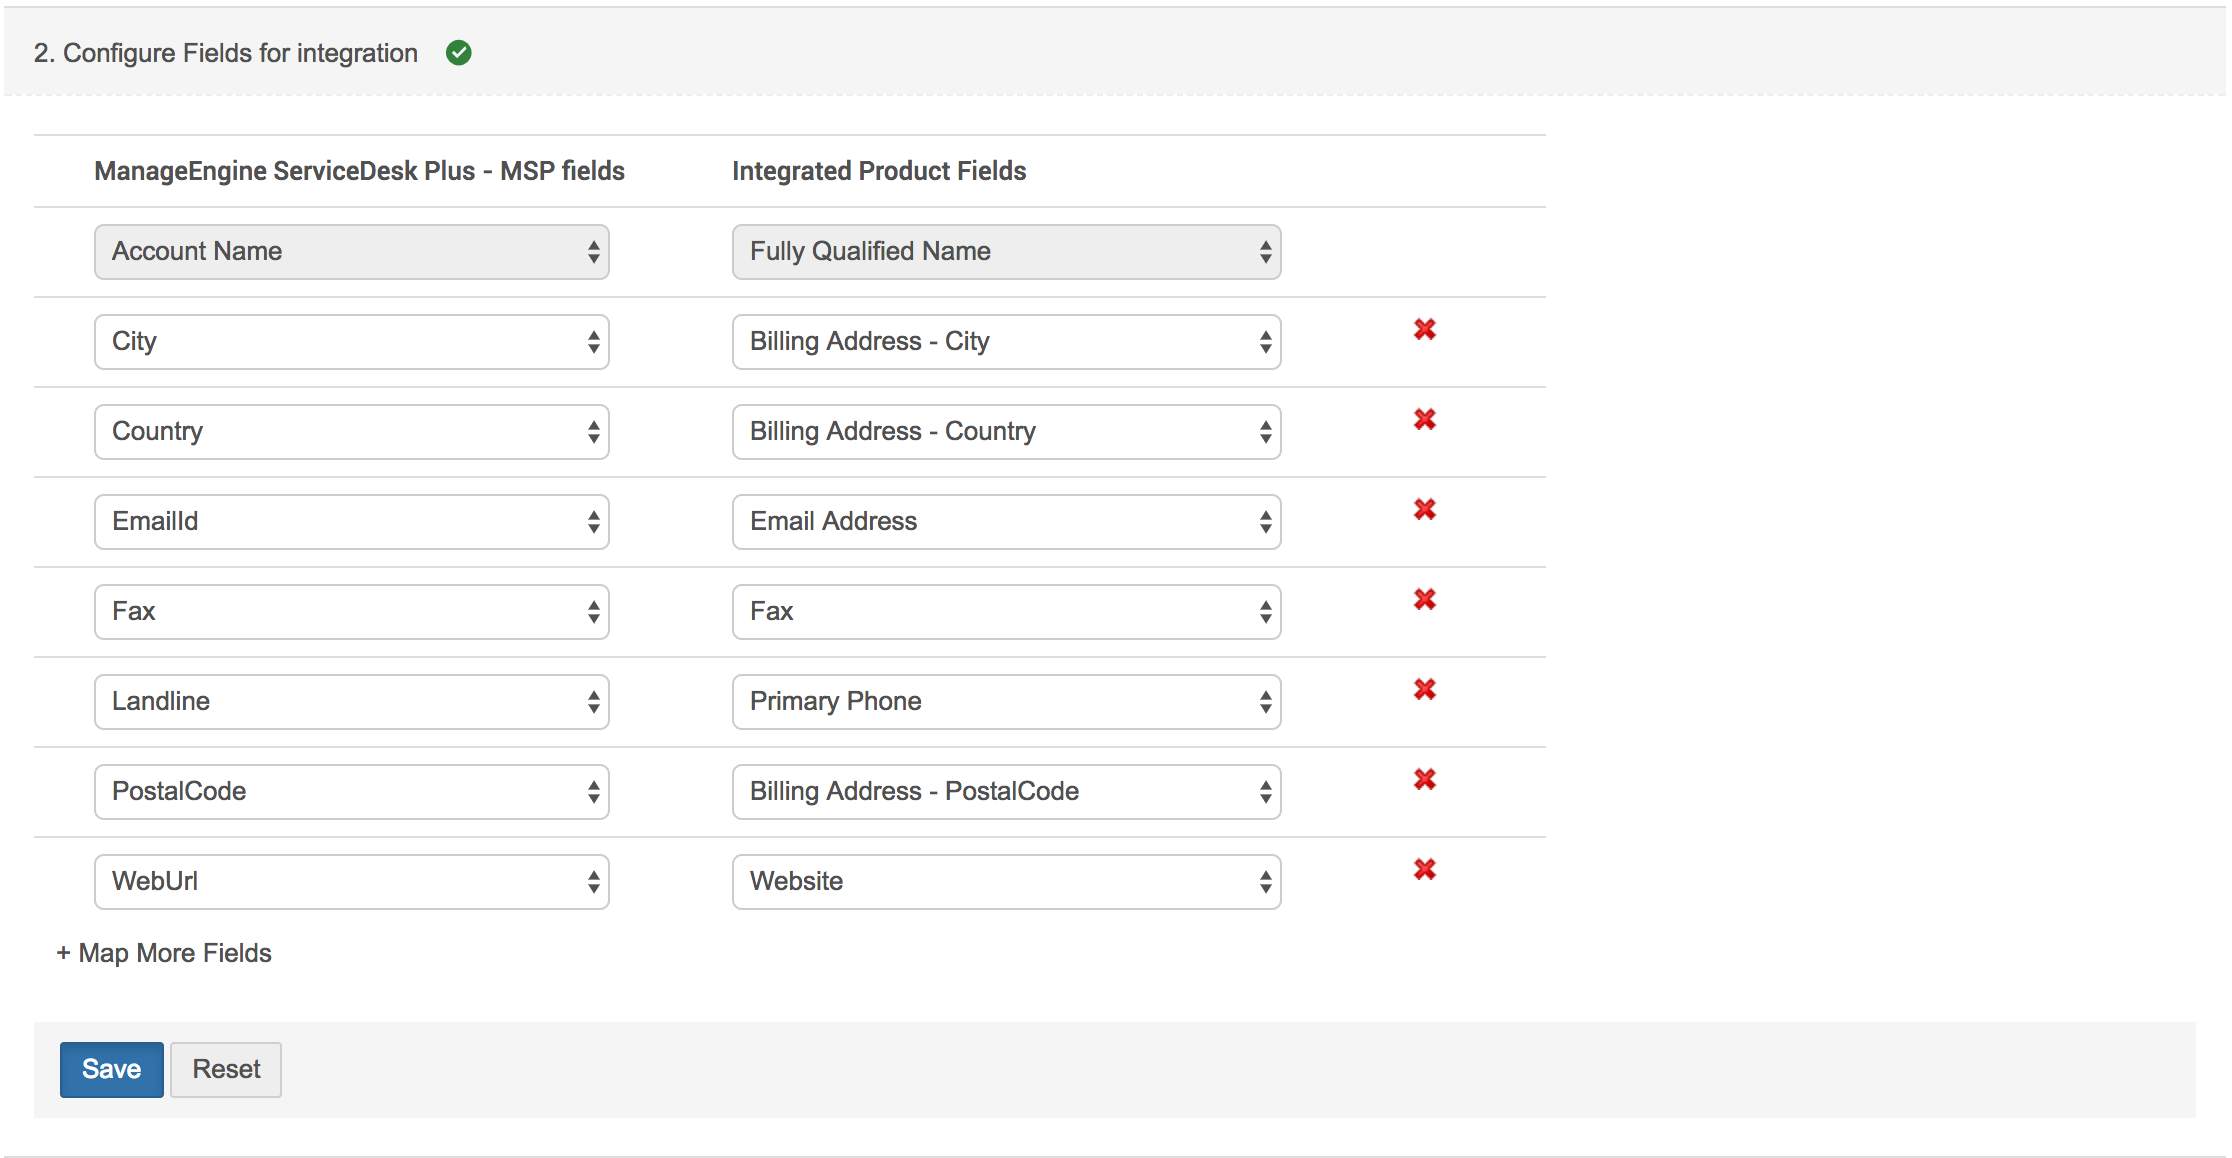Delete the Fax mapping row
This screenshot has height=1158, width=2232.
point(1424,600)
